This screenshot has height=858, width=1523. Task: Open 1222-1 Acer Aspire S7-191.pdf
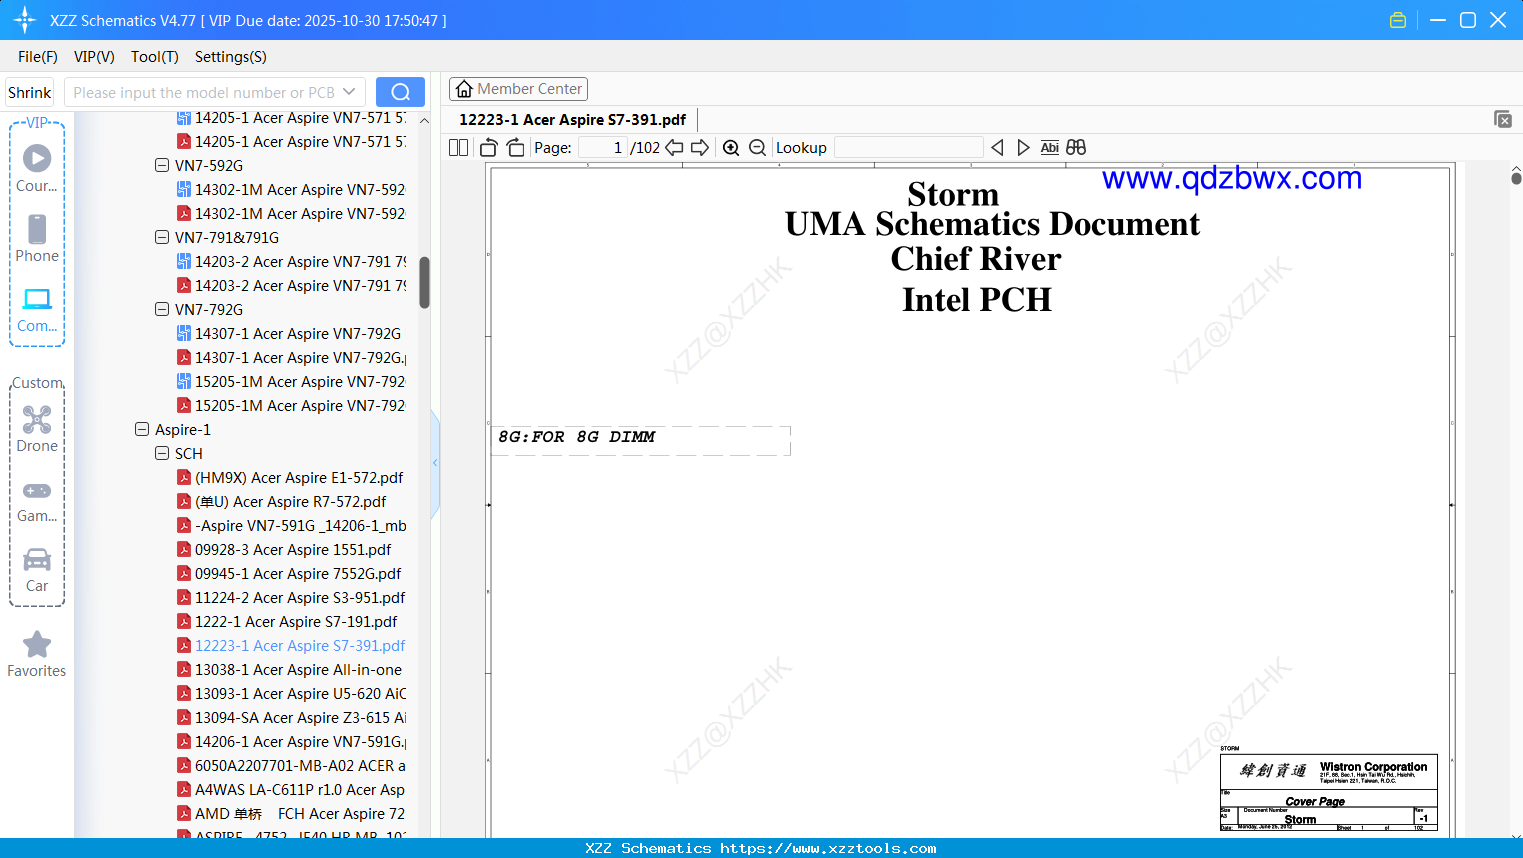click(287, 621)
